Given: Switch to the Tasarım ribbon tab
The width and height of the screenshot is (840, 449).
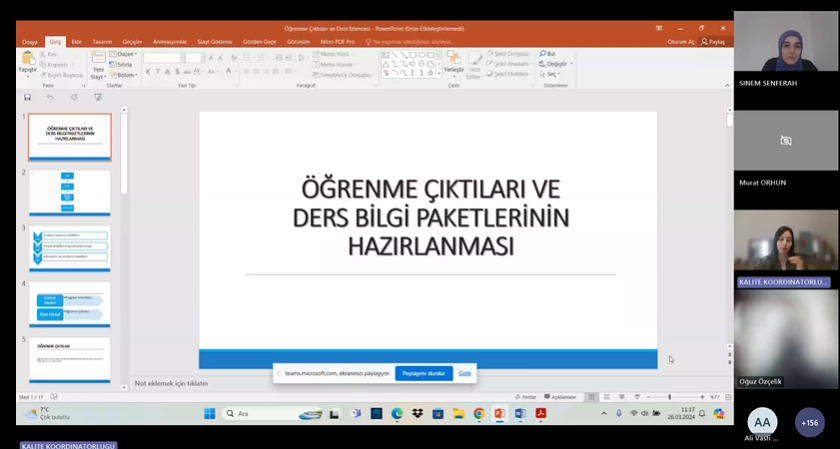Looking at the screenshot, I should pyautogui.click(x=102, y=42).
